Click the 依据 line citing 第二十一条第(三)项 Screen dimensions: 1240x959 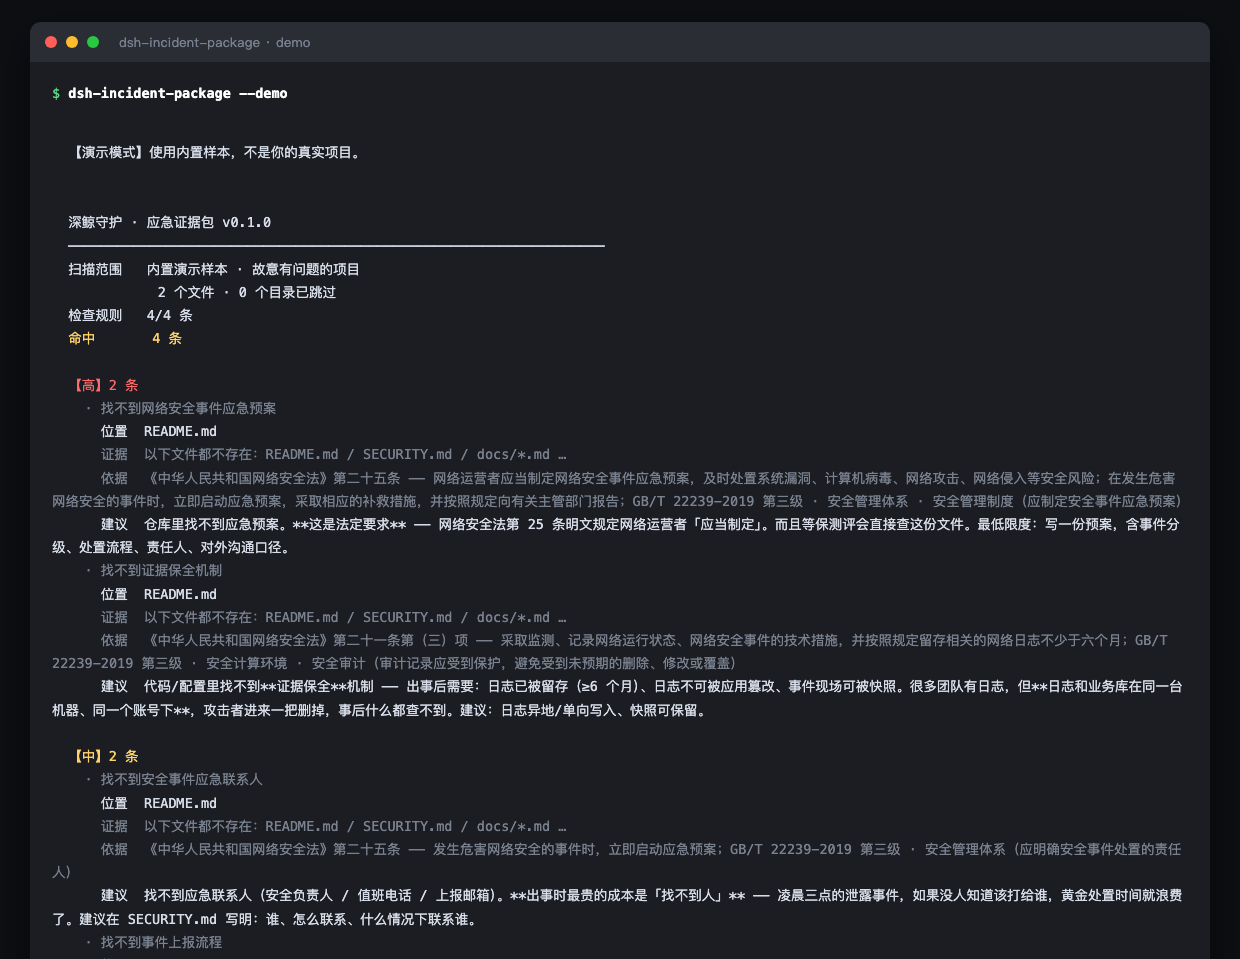tap(610, 651)
